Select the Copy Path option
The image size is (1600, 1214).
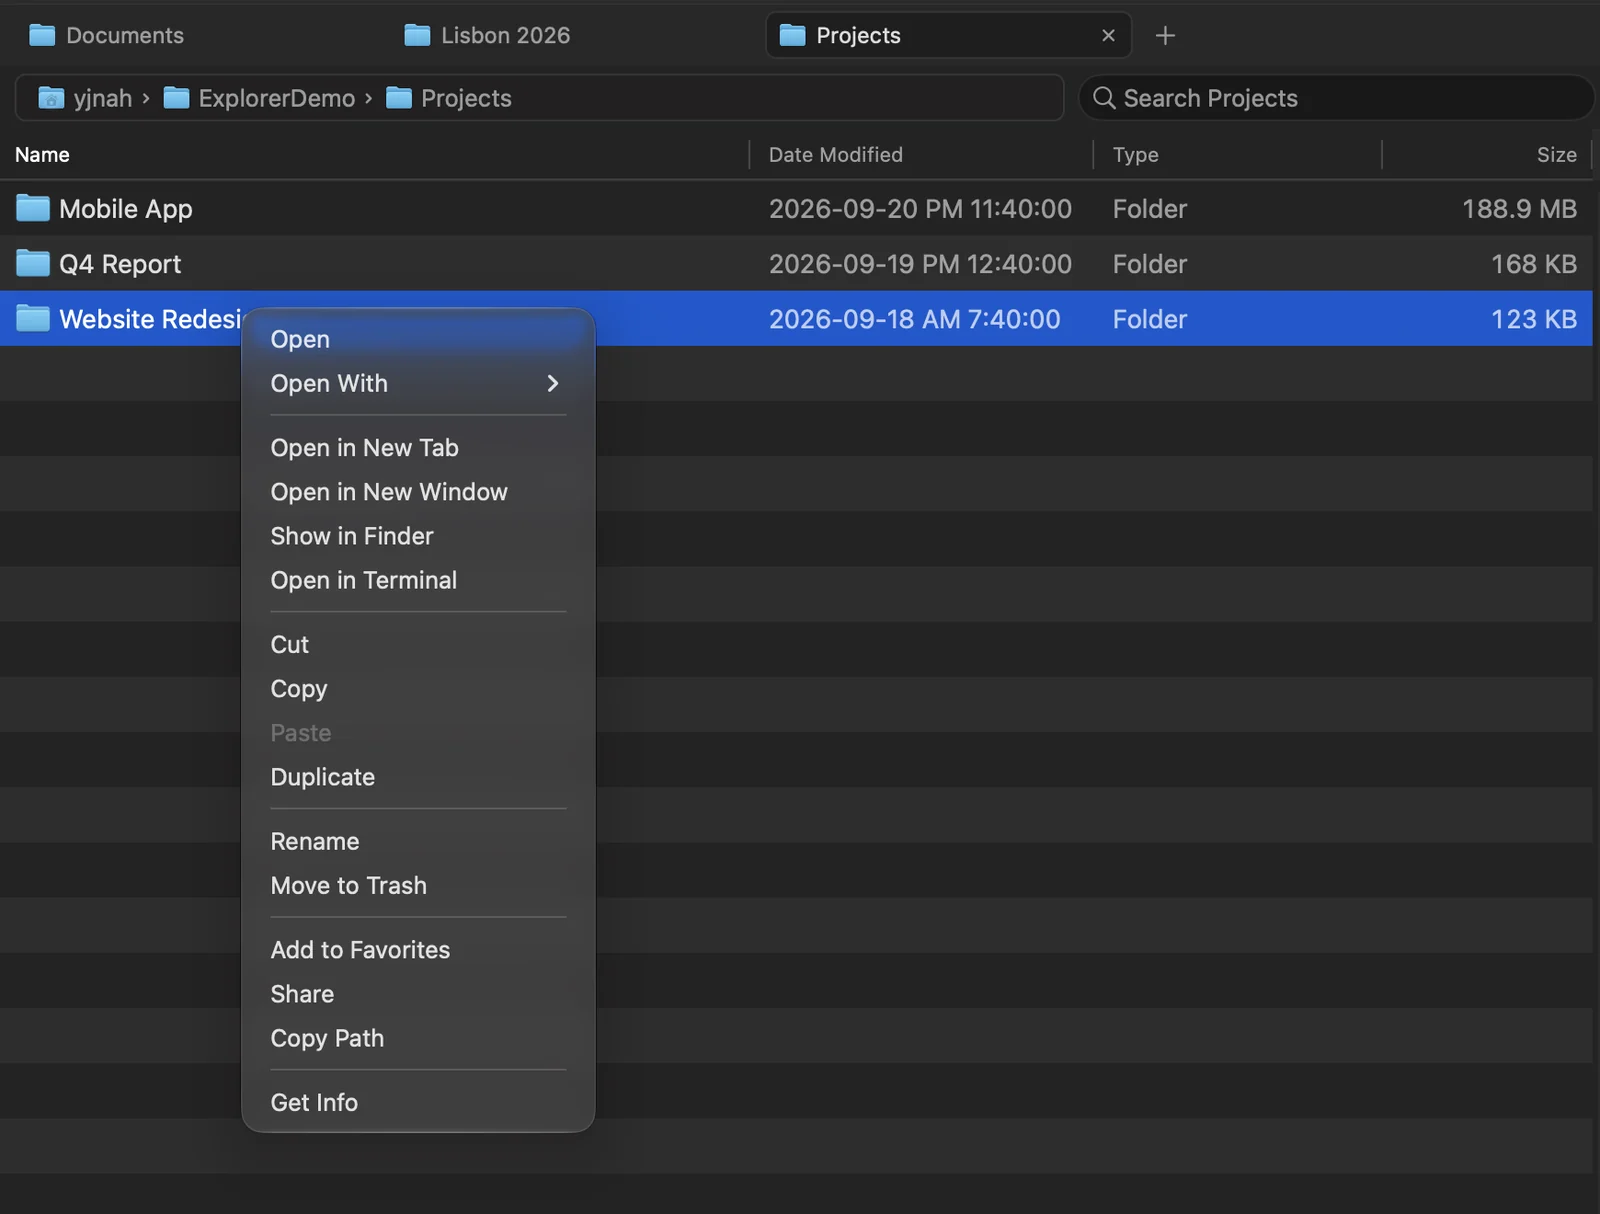[x=418, y=1038]
